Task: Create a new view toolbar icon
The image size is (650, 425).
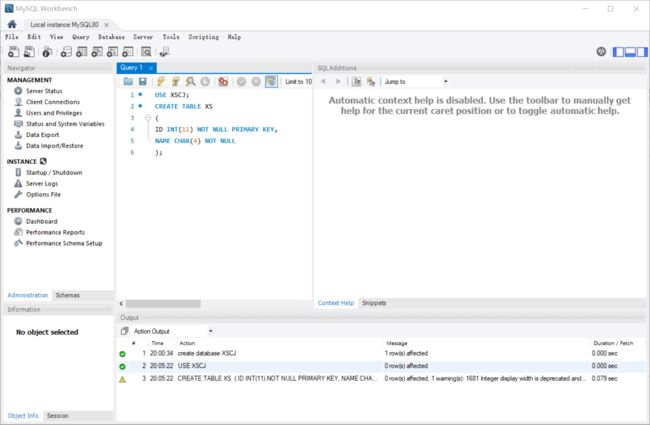Action: coord(97,52)
